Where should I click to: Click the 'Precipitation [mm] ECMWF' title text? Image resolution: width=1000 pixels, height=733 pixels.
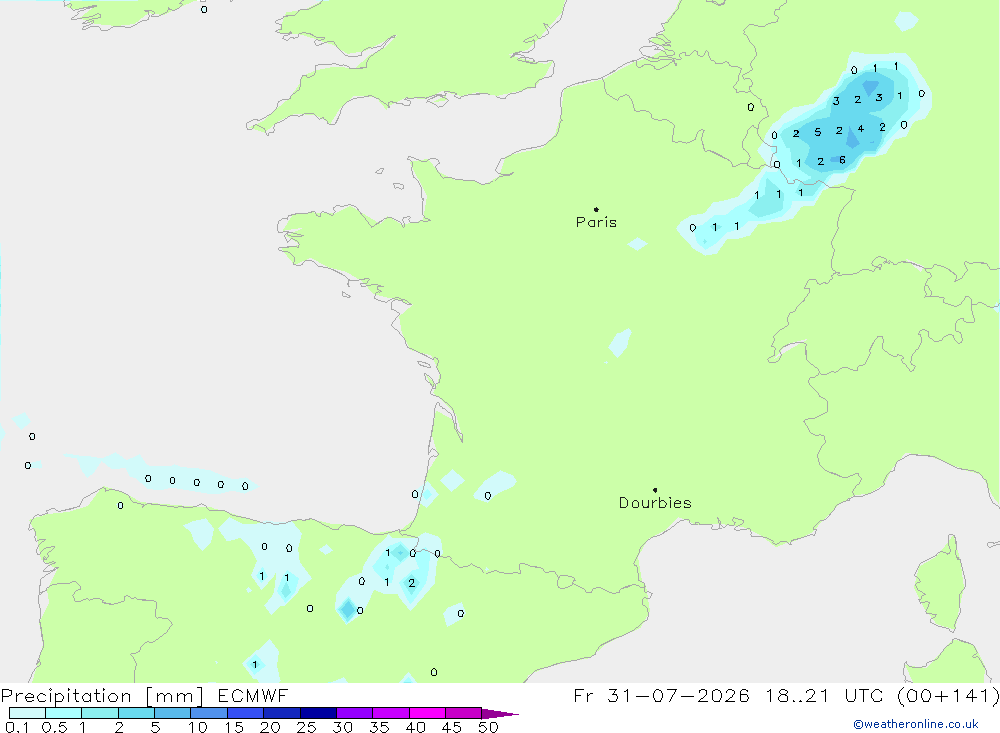[145, 695]
